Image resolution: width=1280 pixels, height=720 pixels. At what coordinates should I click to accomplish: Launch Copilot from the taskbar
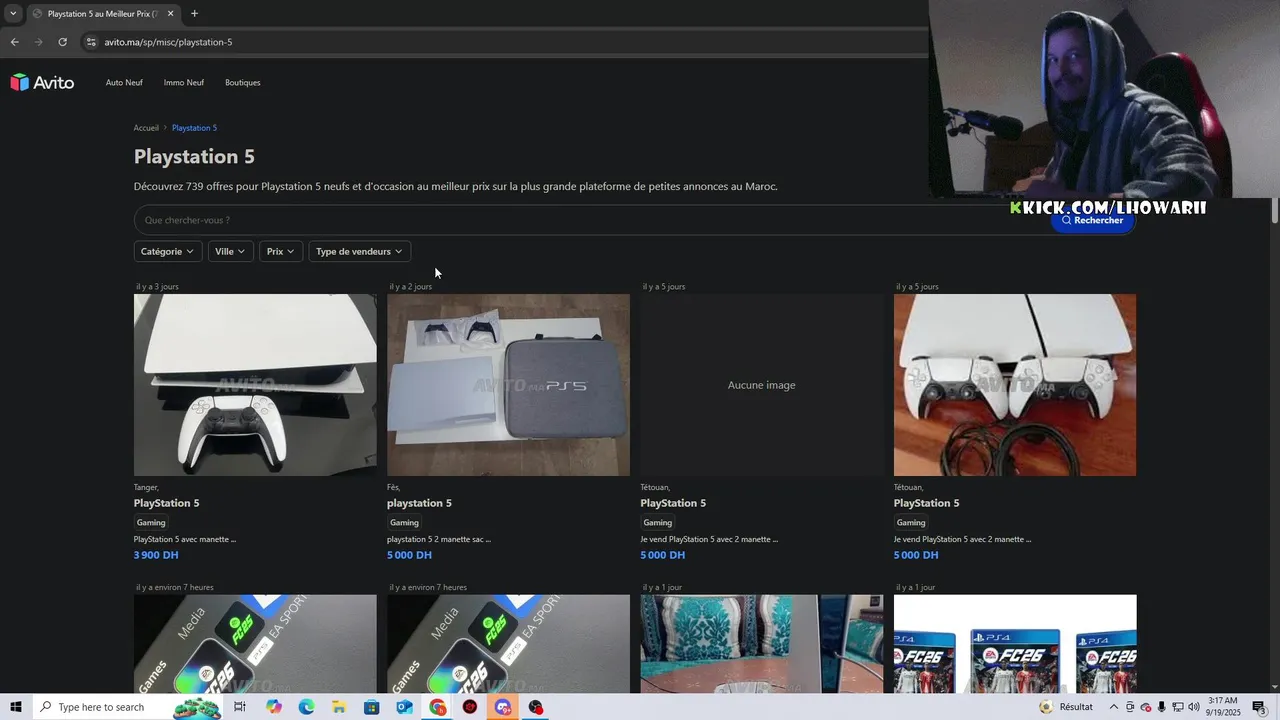[274, 707]
